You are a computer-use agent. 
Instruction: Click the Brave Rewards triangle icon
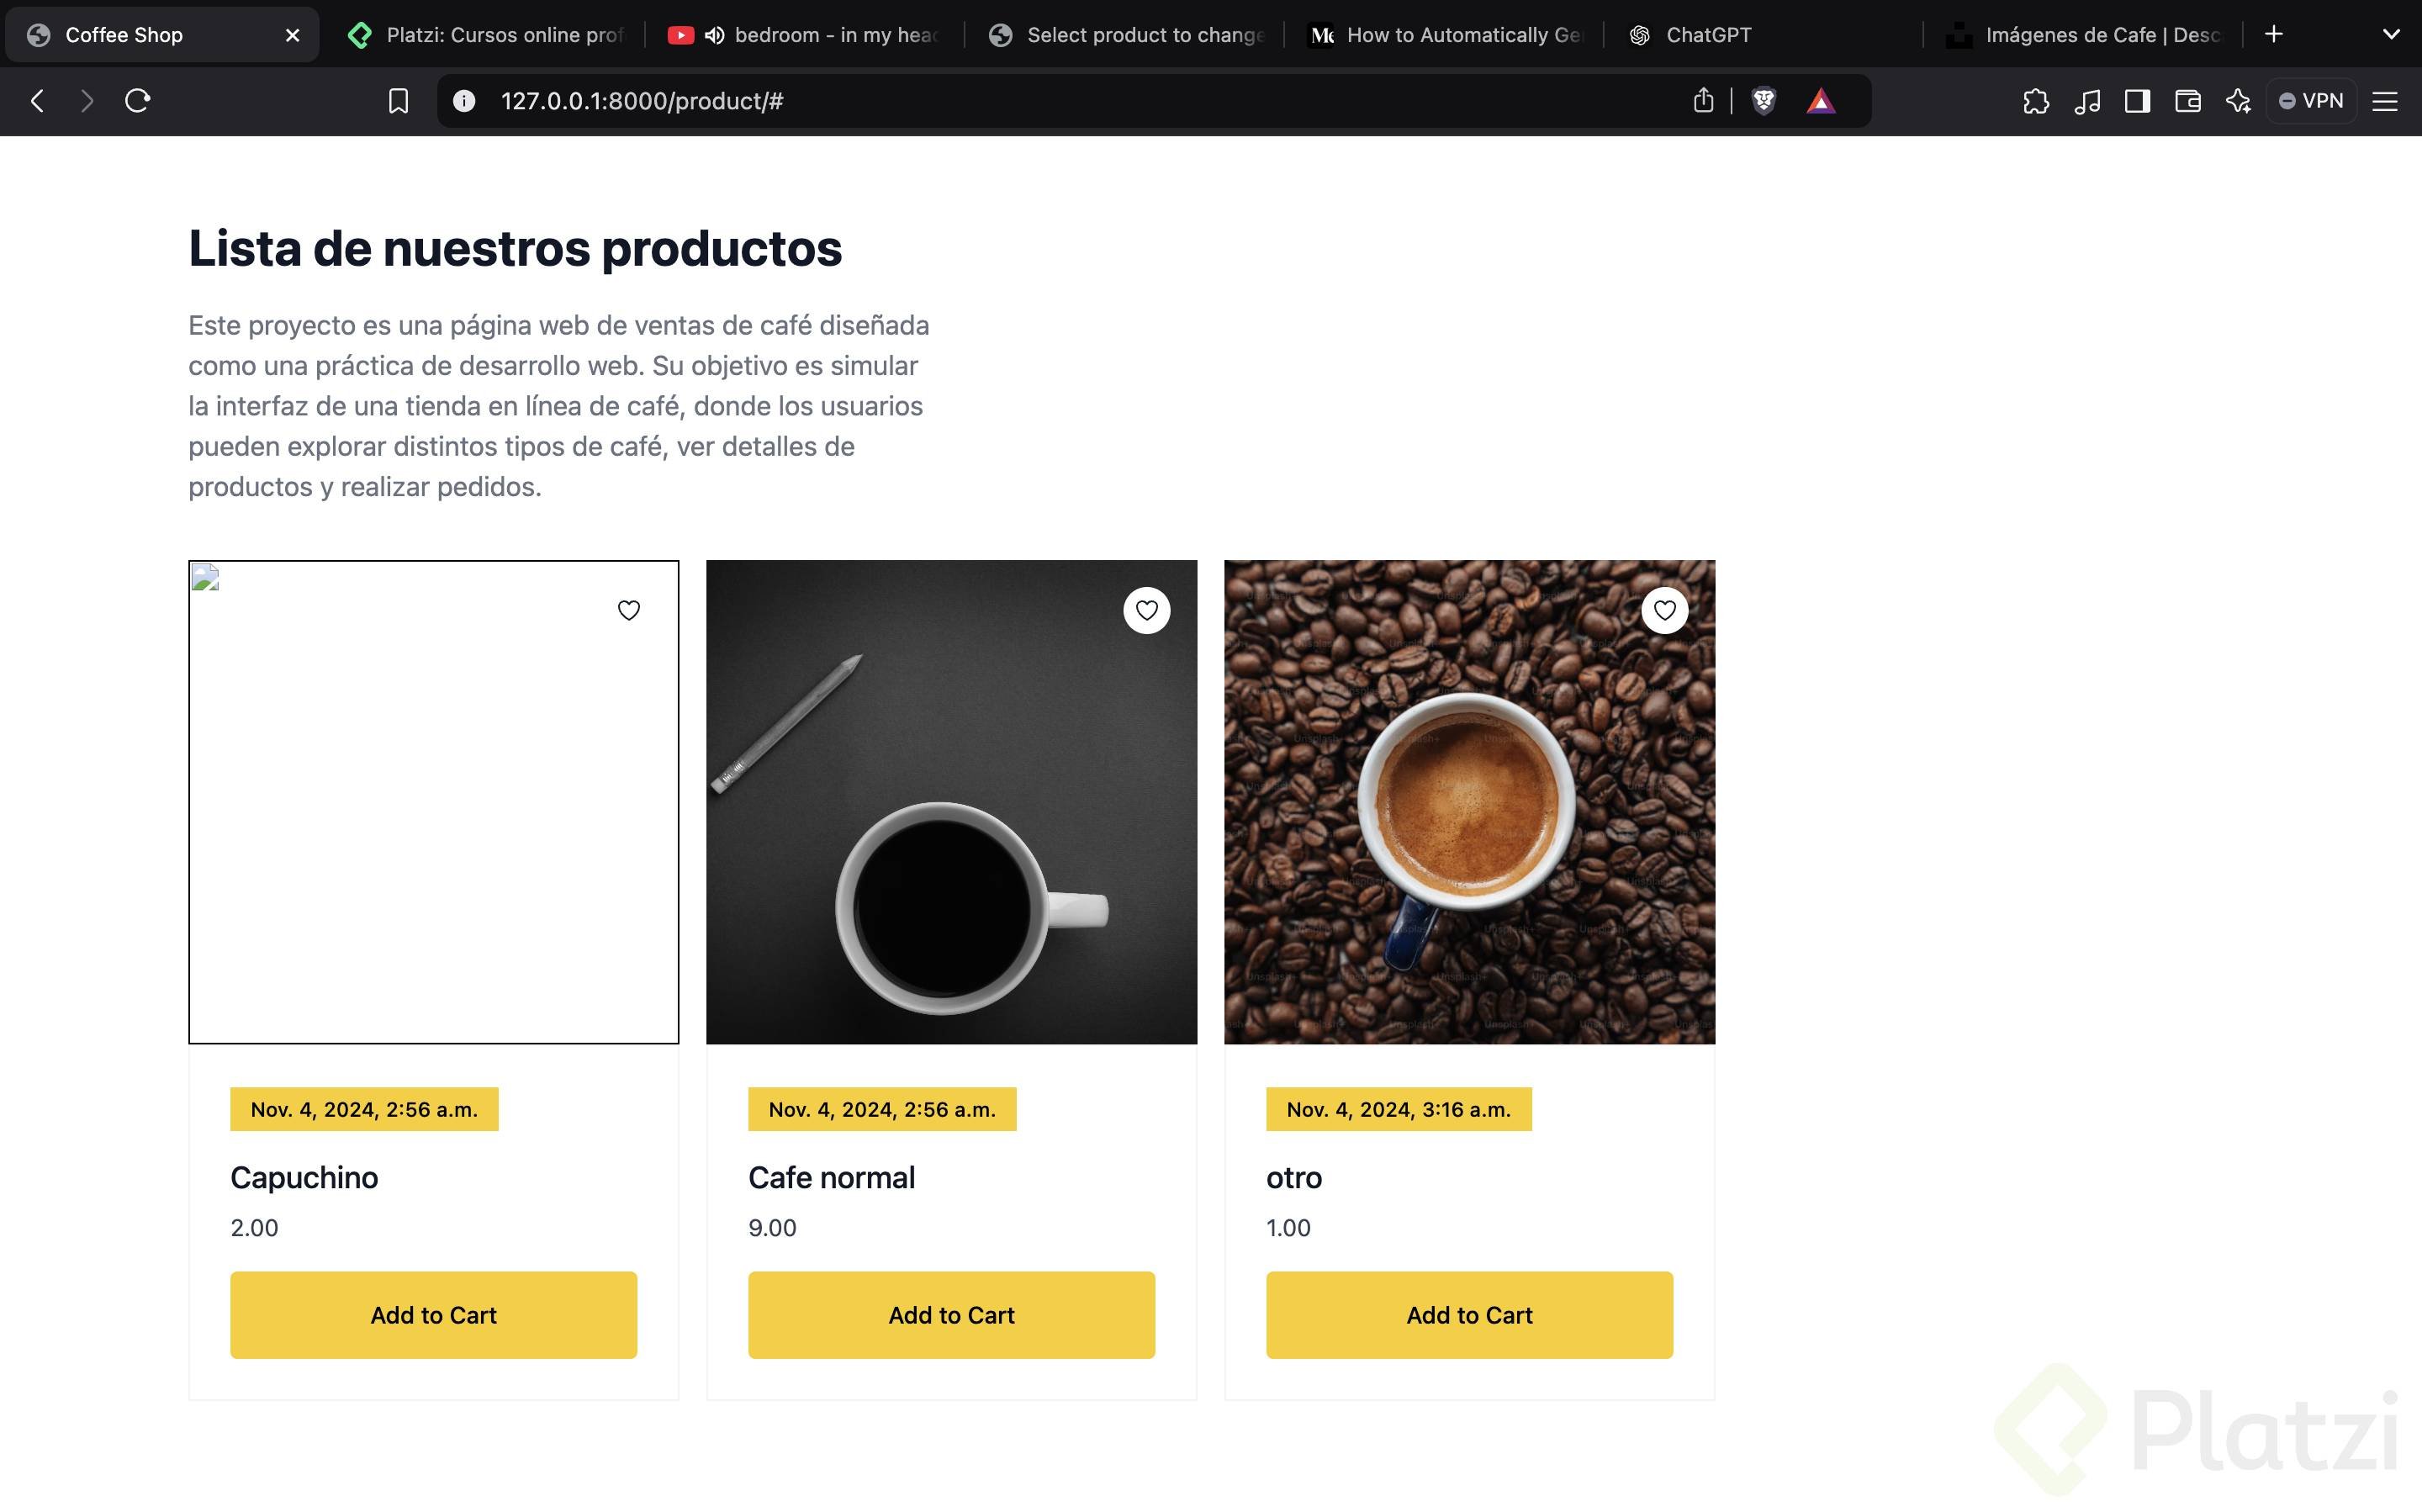[x=1821, y=101]
